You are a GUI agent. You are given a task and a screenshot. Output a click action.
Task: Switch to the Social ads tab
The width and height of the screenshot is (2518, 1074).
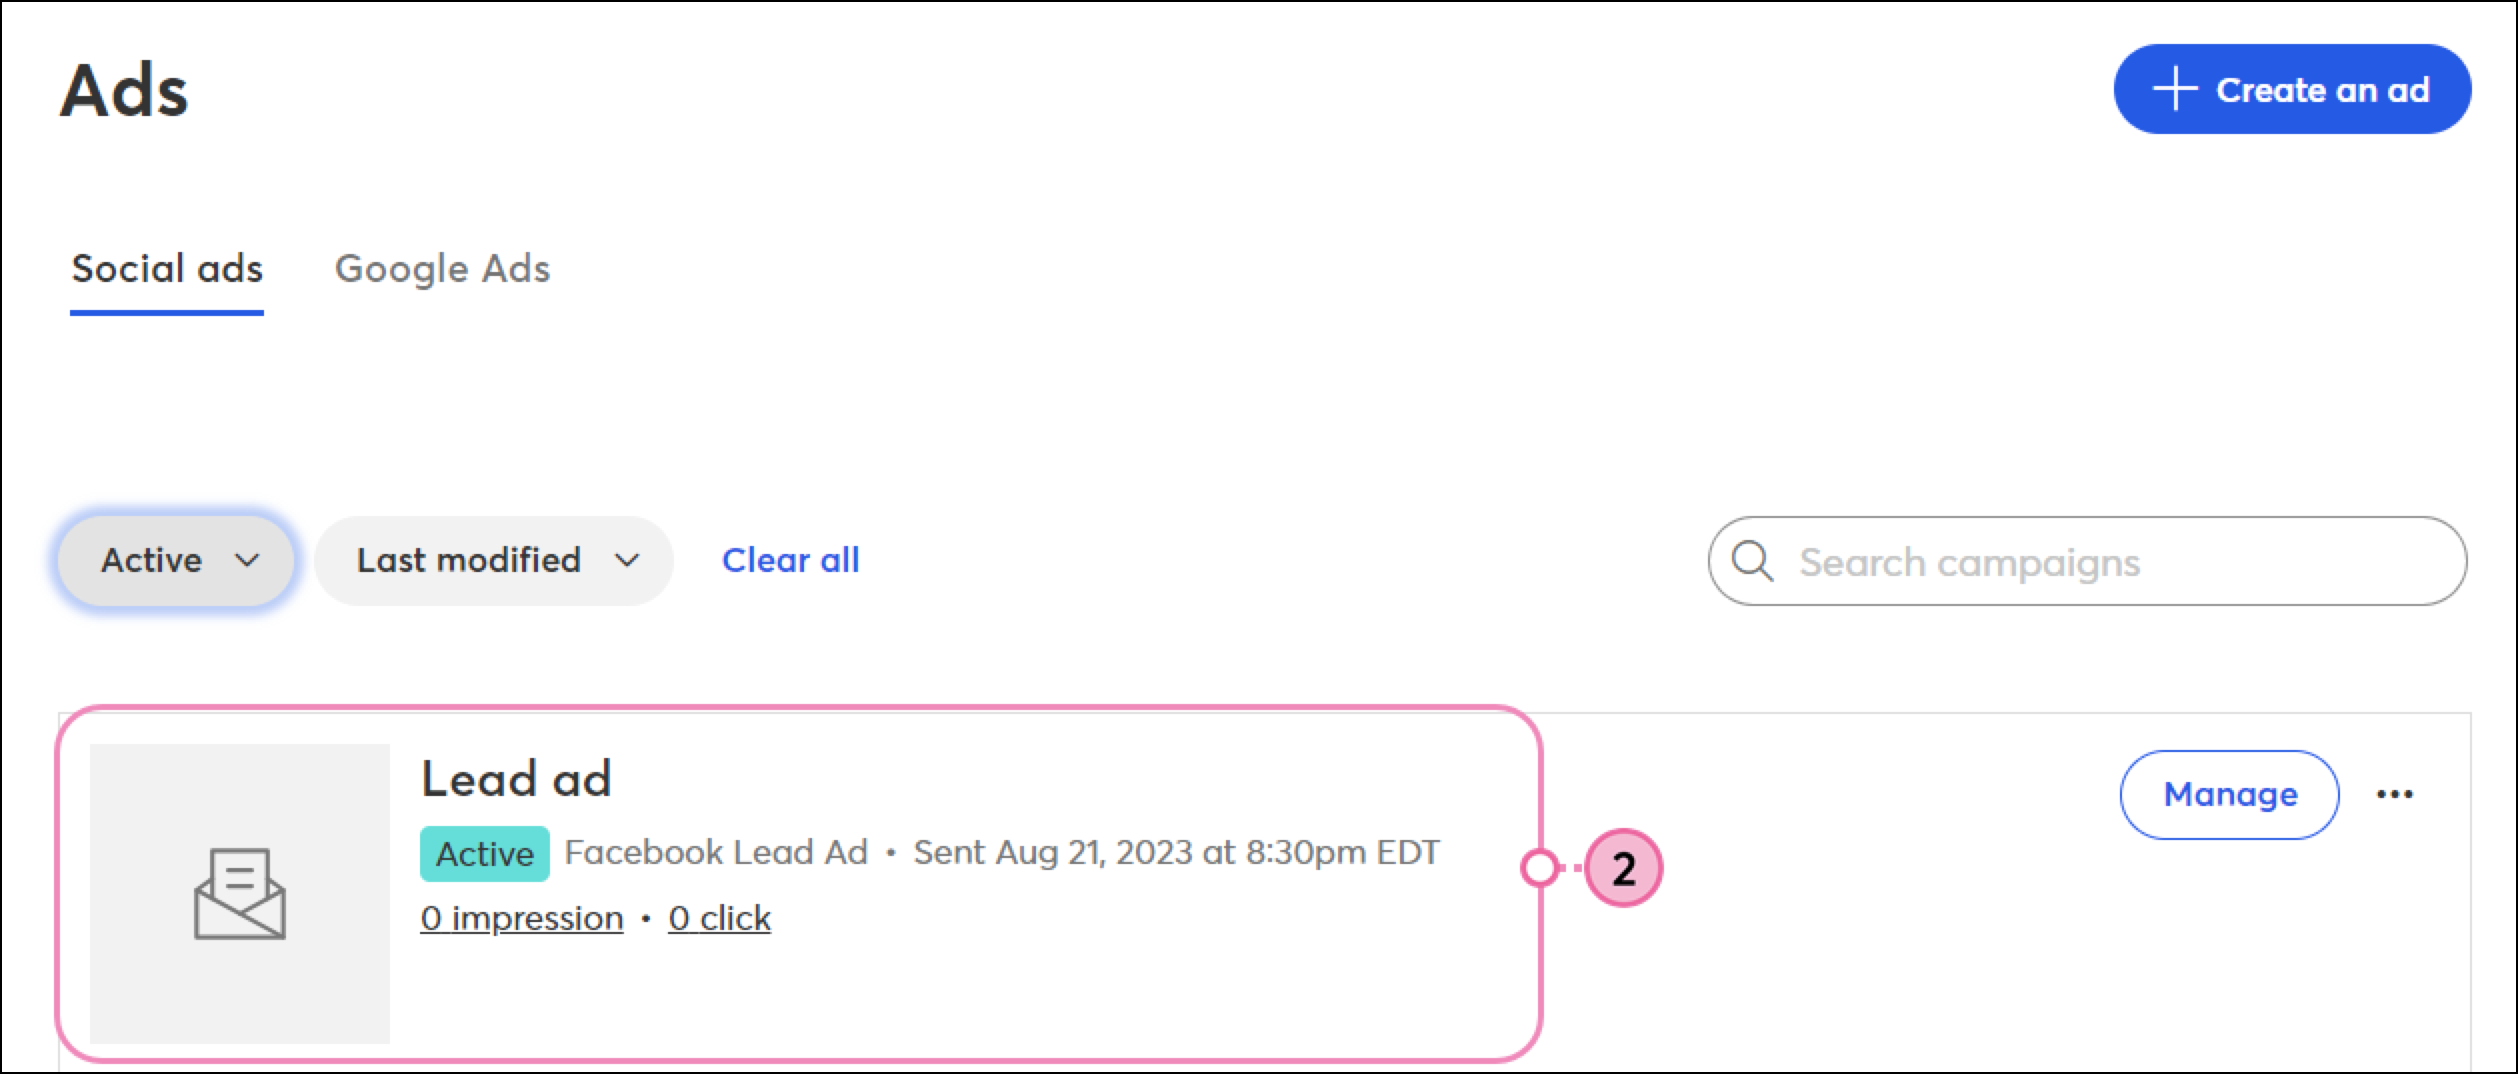pyautogui.click(x=167, y=268)
